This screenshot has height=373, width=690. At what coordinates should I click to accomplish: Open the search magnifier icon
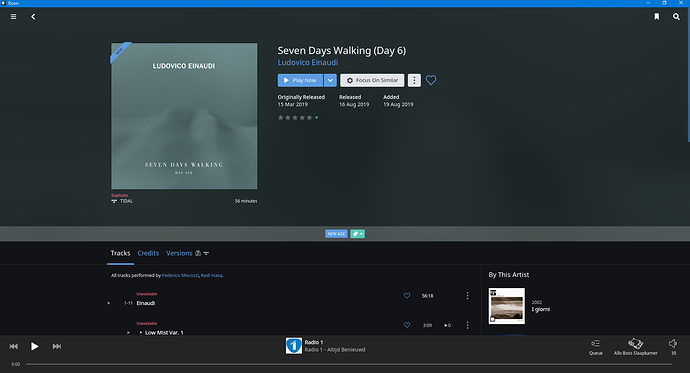pyautogui.click(x=676, y=17)
